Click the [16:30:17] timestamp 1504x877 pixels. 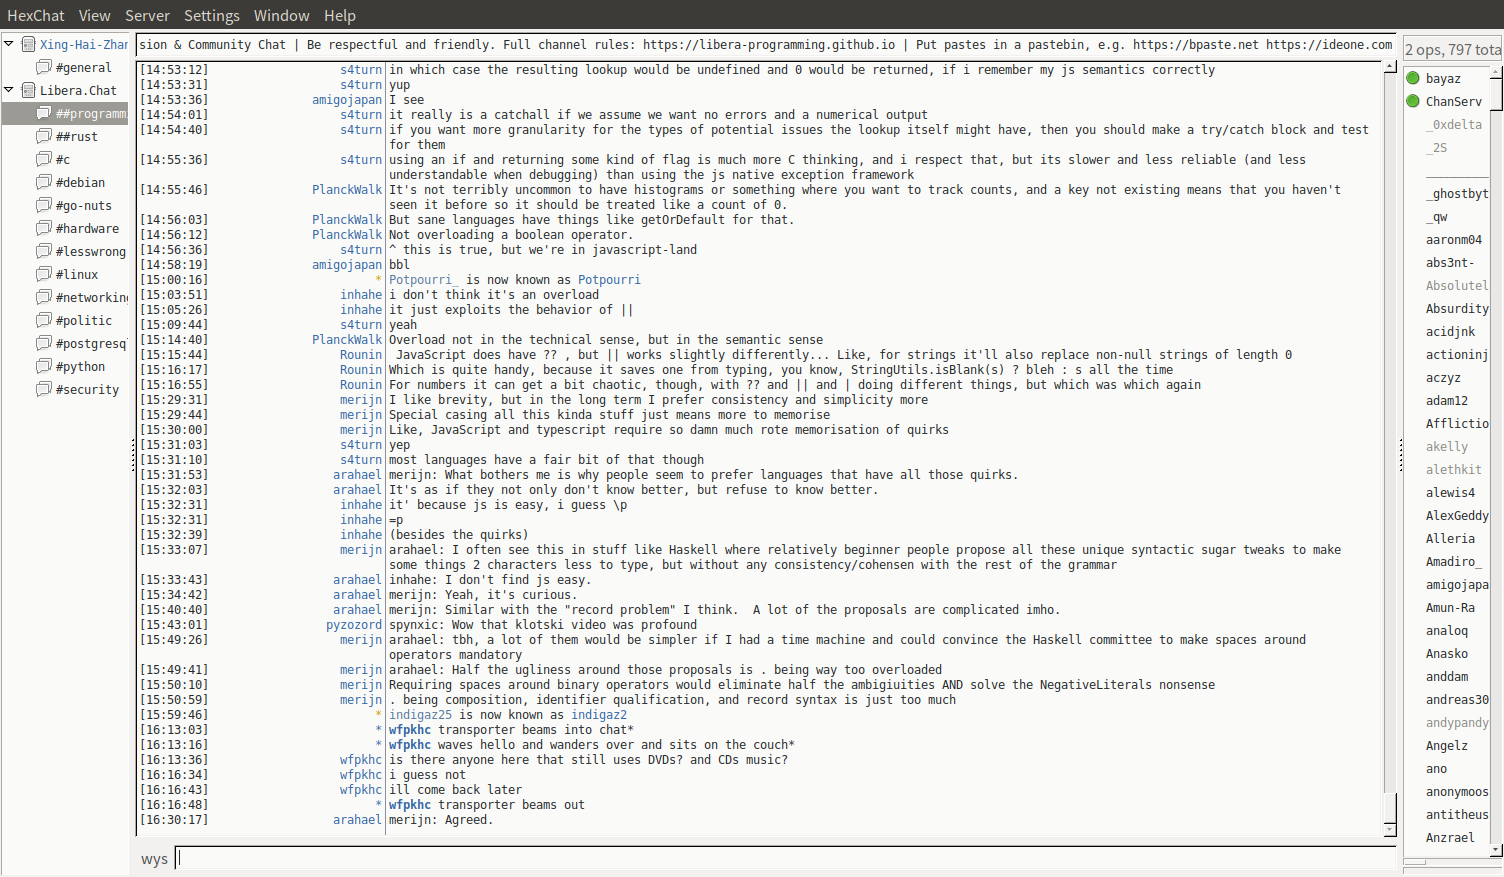tap(174, 819)
